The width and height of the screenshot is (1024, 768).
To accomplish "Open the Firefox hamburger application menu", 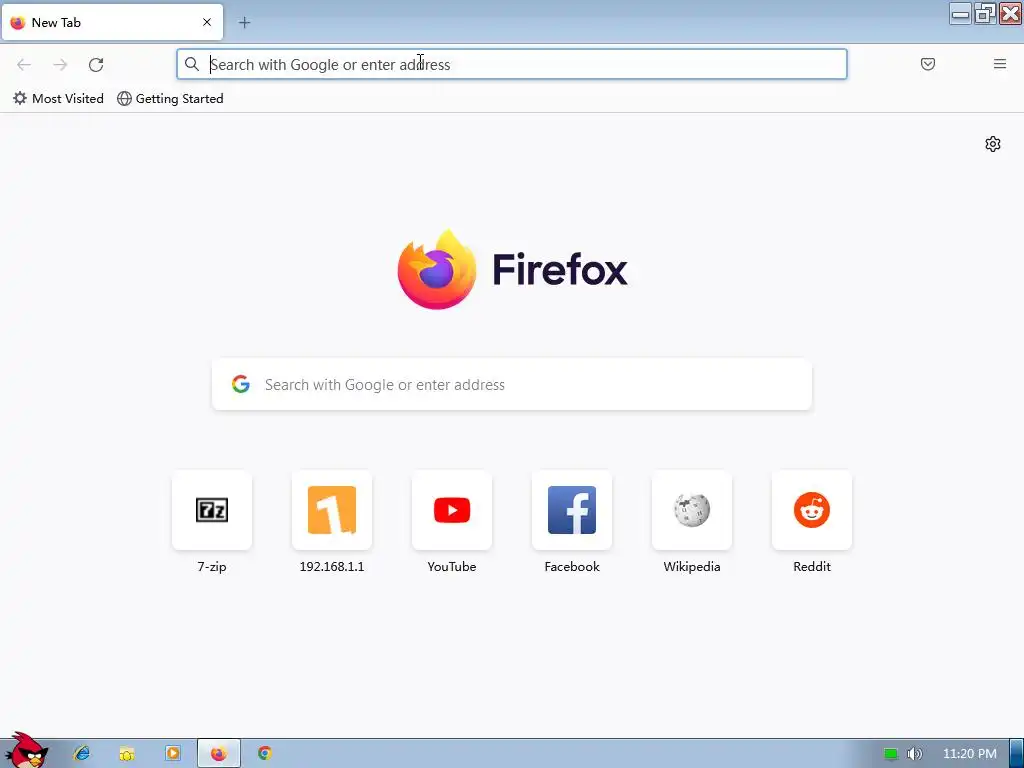I will [x=999, y=64].
